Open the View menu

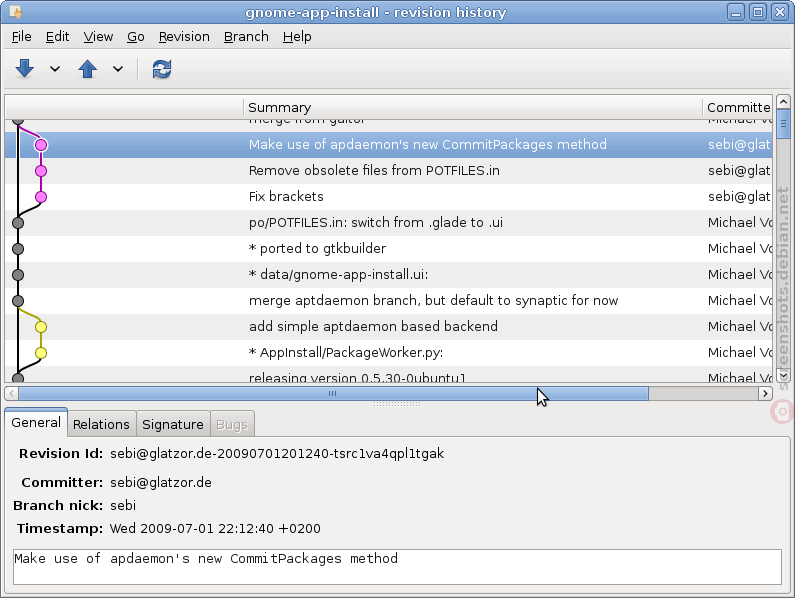point(98,37)
